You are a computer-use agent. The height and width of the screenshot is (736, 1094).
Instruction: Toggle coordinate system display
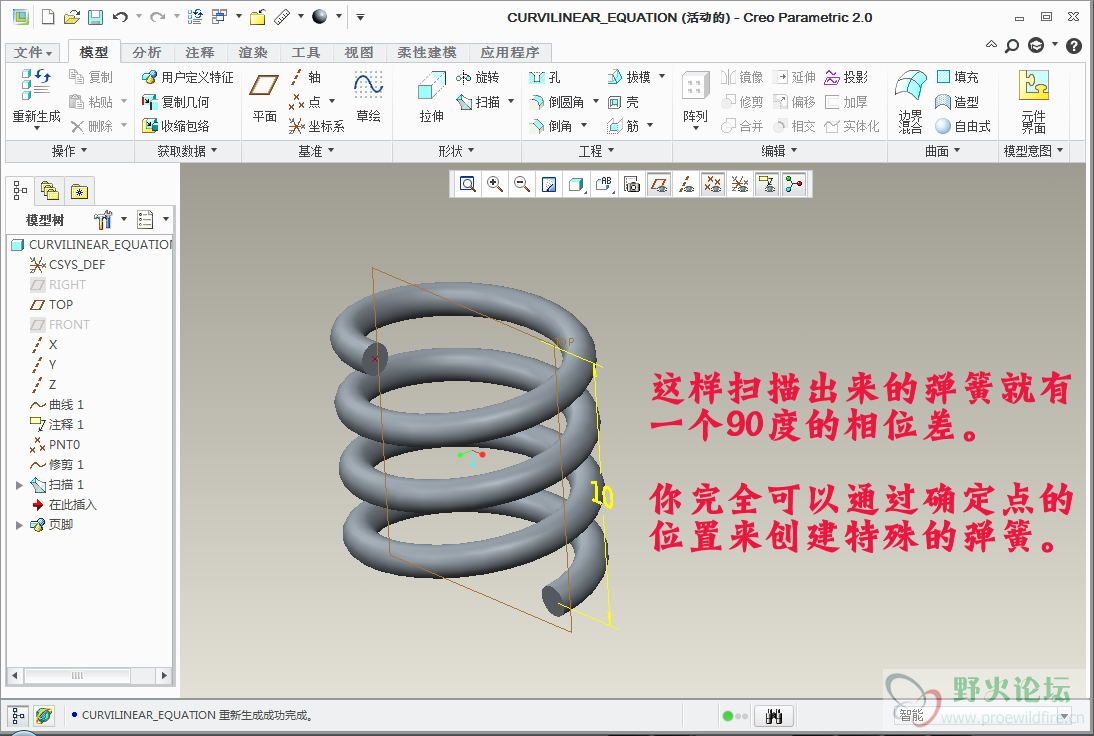pyautogui.click(x=740, y=184)
